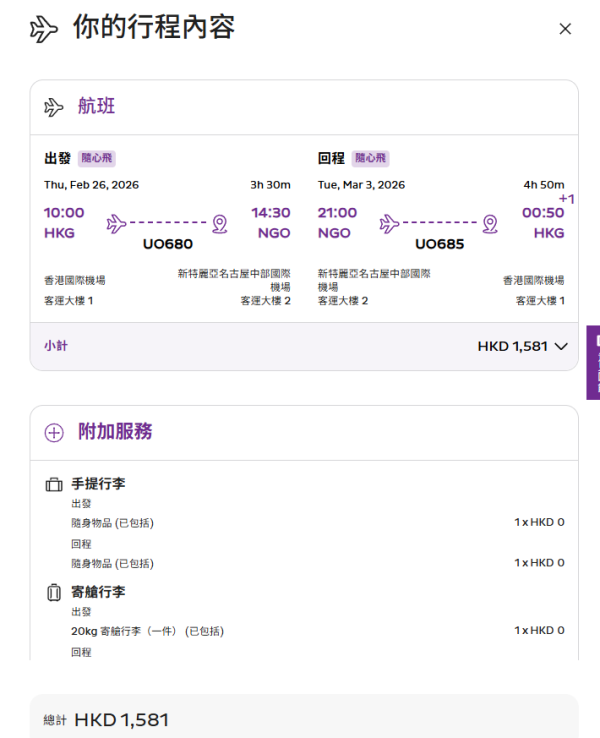This screenshot has height=738, width=600.
Task: Click the departing plane icon for flight UO685
Action: pyautogui.click(x=389, y=223)
